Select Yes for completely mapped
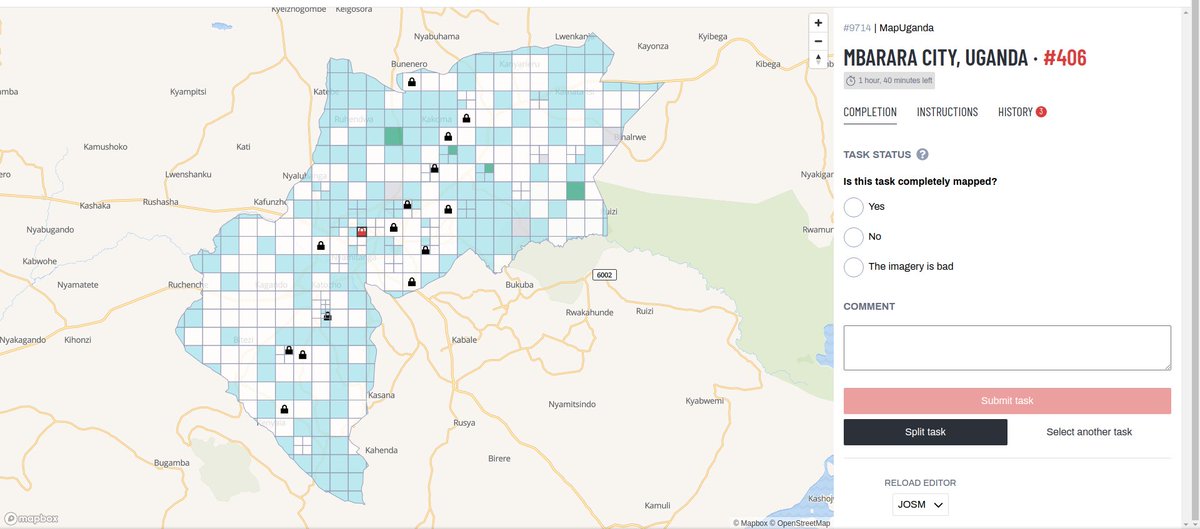 (x=853, y=207)
